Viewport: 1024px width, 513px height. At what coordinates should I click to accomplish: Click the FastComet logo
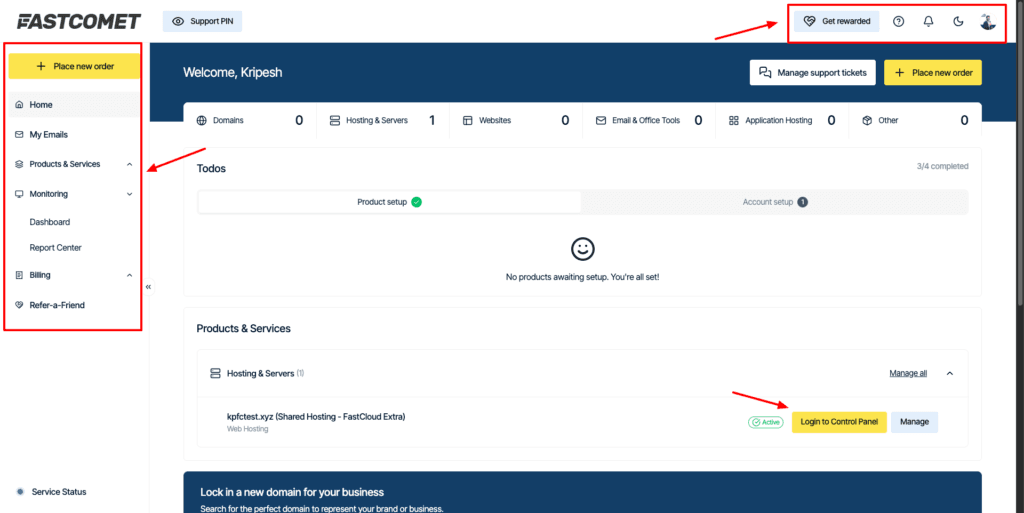(x=79, y=22)
